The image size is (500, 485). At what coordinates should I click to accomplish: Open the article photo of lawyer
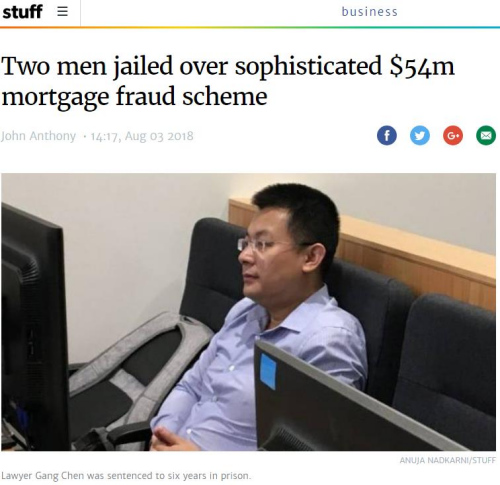coord(248,312)
